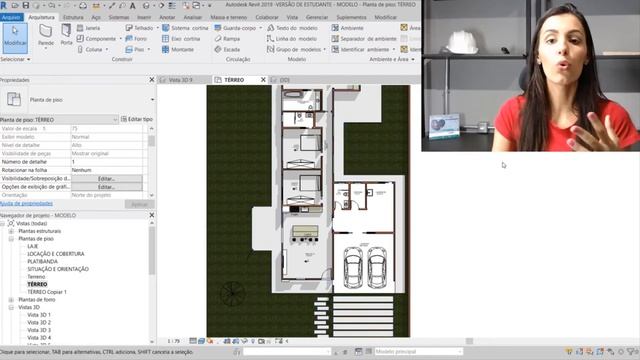Select the Rampa tool
The height and width of the screenshot is (360, 640).
tap(227, 38)
